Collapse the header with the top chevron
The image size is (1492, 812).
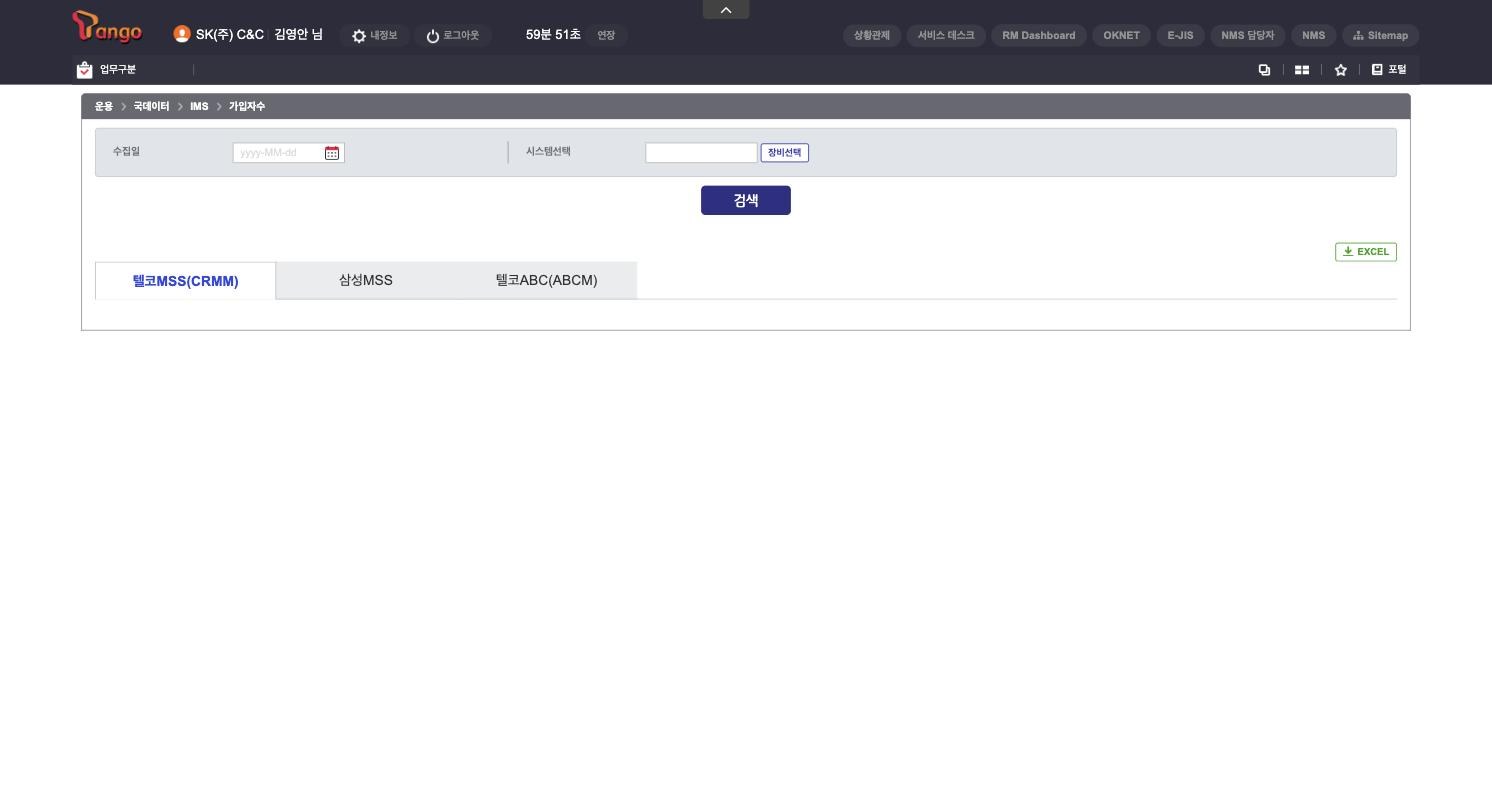pyautogui.click(x=726, y=10)
